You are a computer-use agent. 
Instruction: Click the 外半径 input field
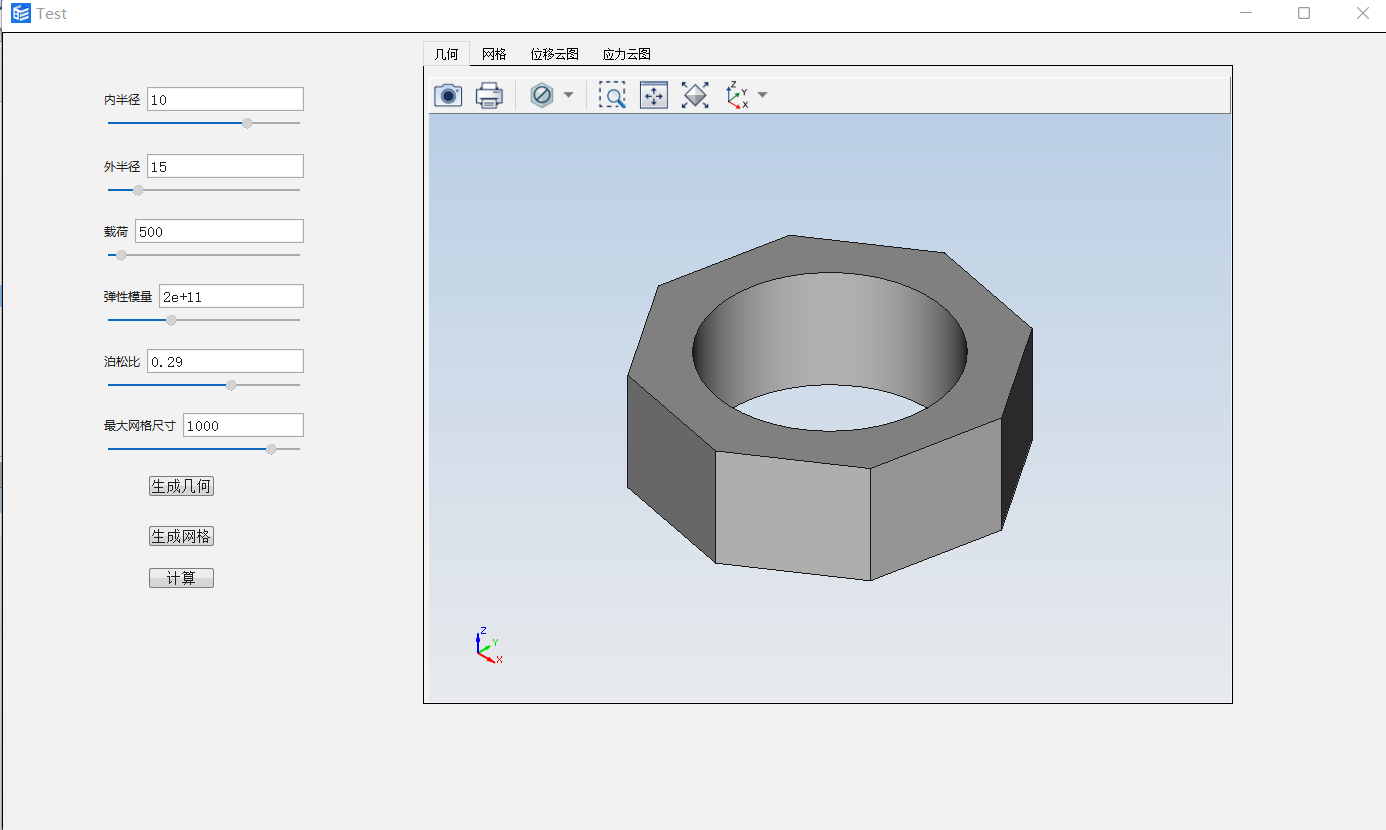tap(225, 166)
